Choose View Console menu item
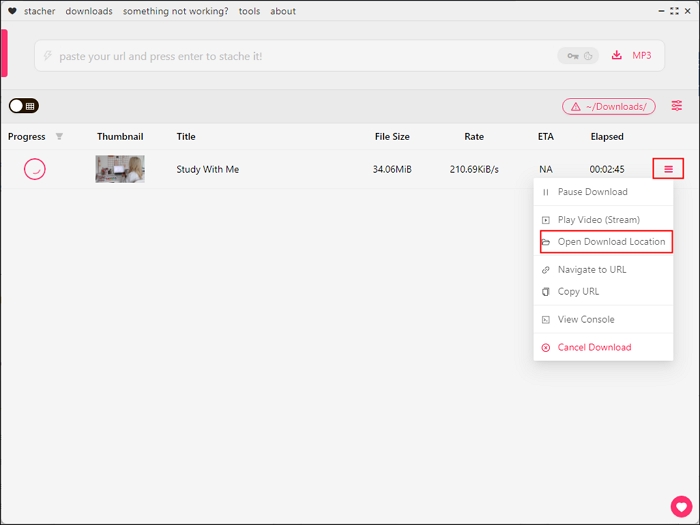 603,320
